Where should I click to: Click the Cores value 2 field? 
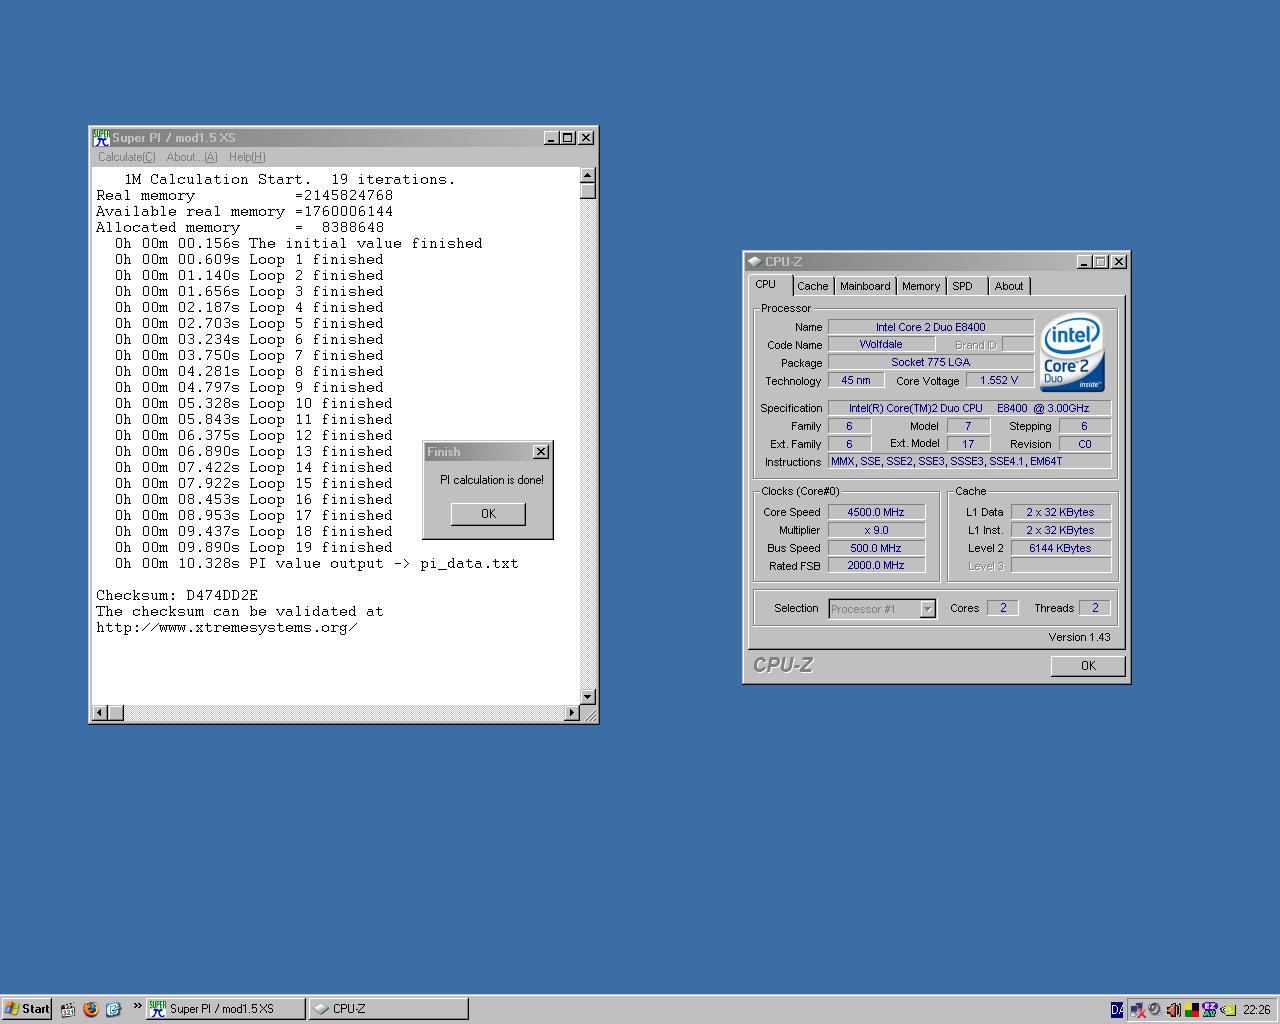tap(1003, 608)
